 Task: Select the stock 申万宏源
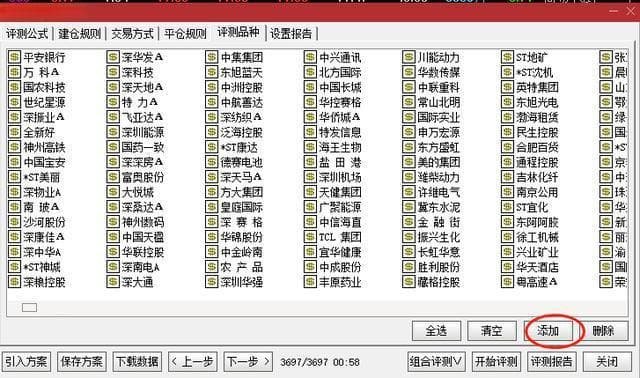[x=438, y=132]
